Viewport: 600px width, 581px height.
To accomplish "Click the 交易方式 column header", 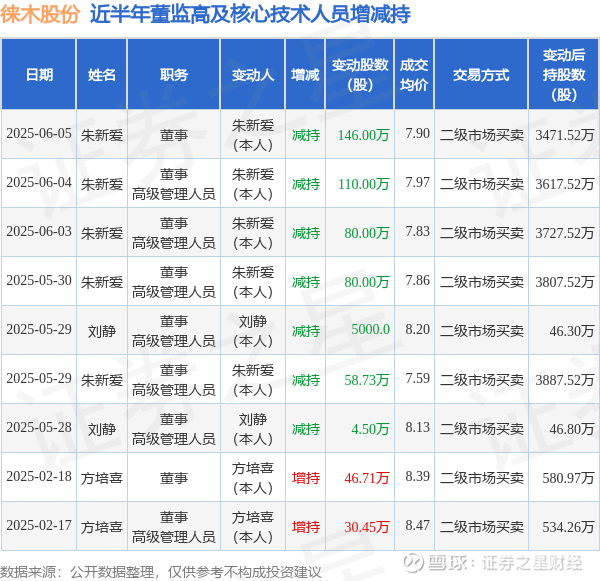I will tap(481, 75).
